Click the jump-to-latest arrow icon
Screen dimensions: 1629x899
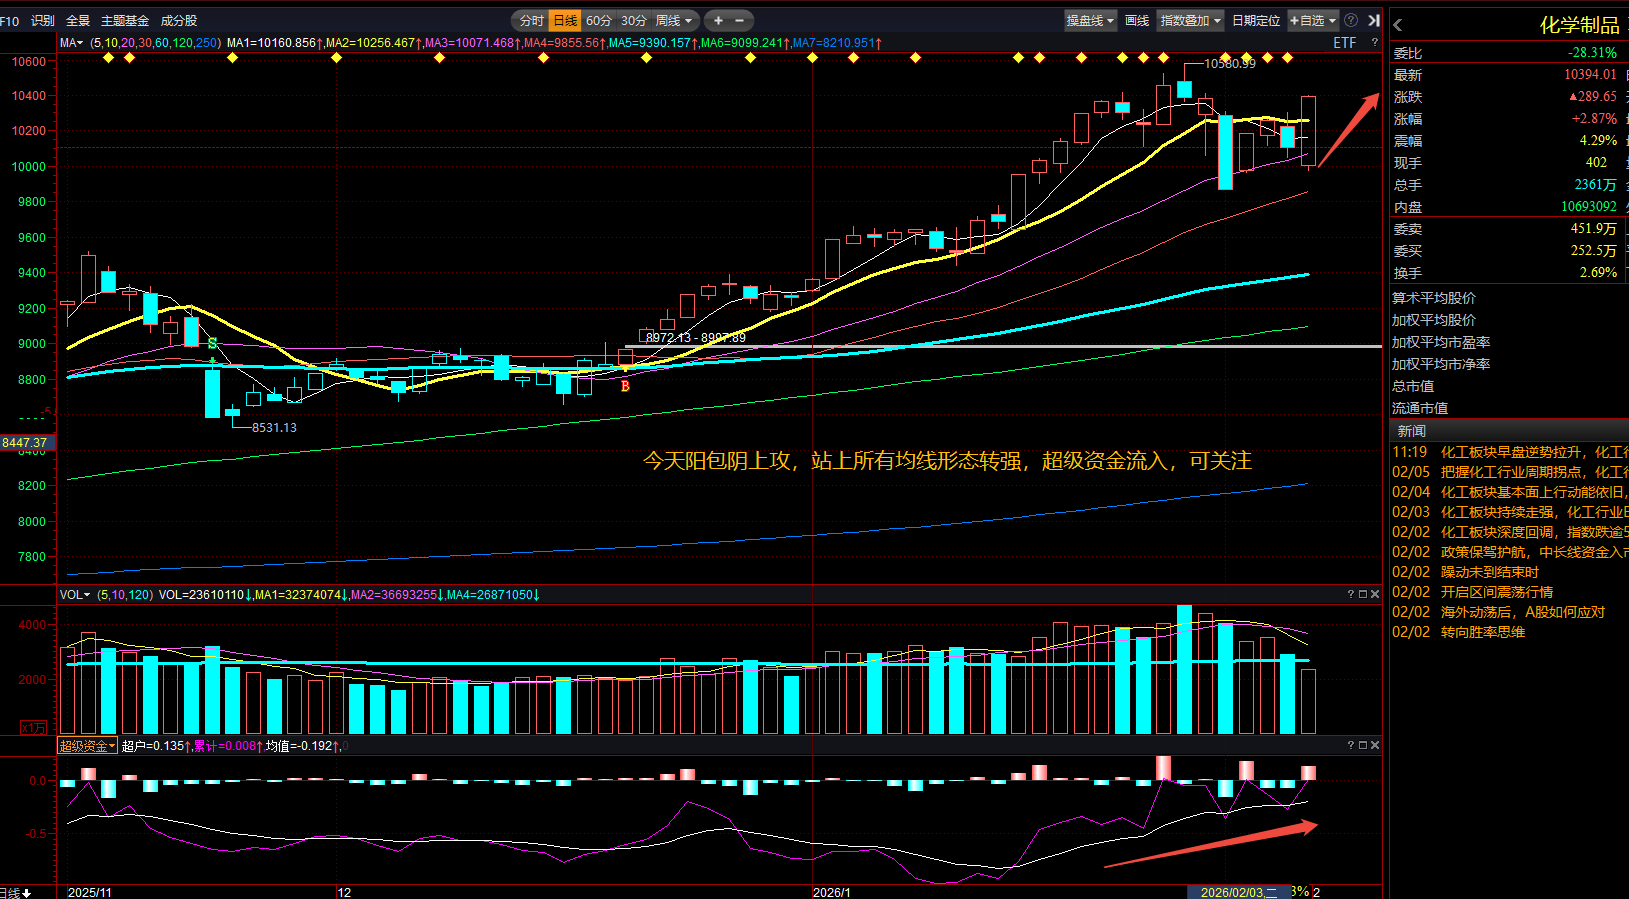pos(1374,20)
